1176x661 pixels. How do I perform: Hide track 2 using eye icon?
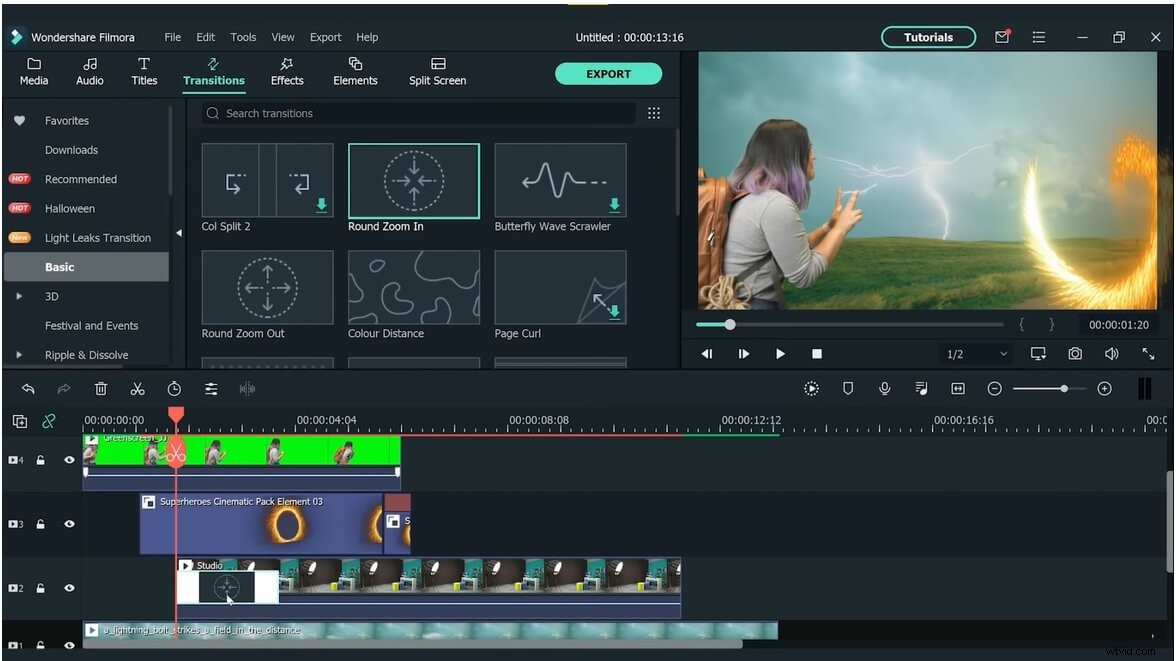(69, 588)
